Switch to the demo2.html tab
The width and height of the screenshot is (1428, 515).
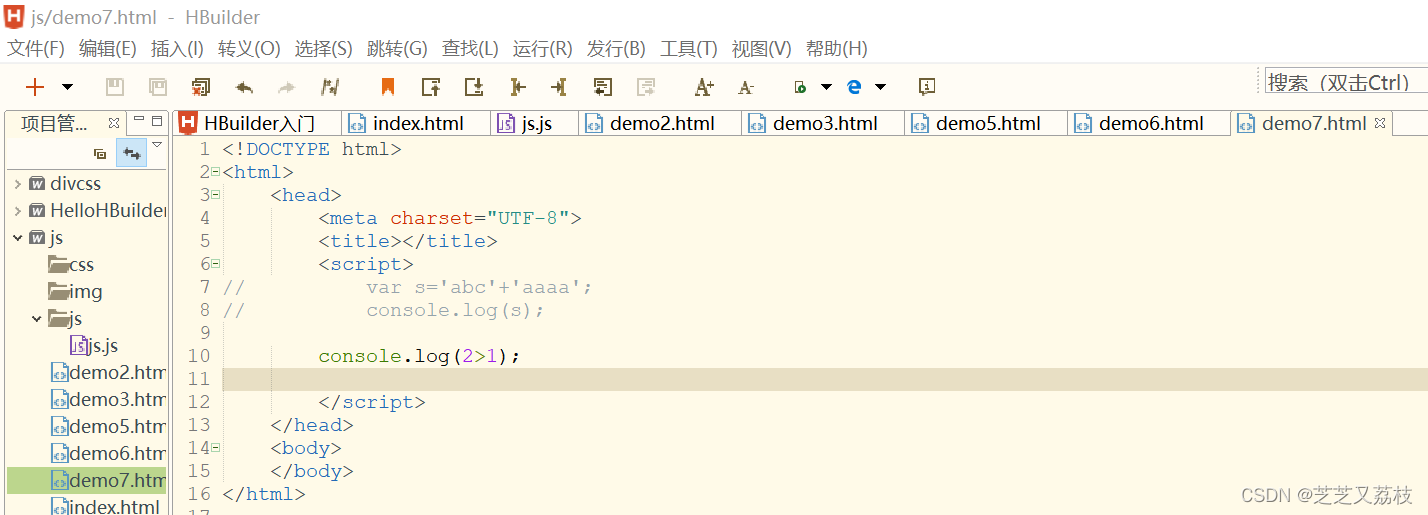661,123
